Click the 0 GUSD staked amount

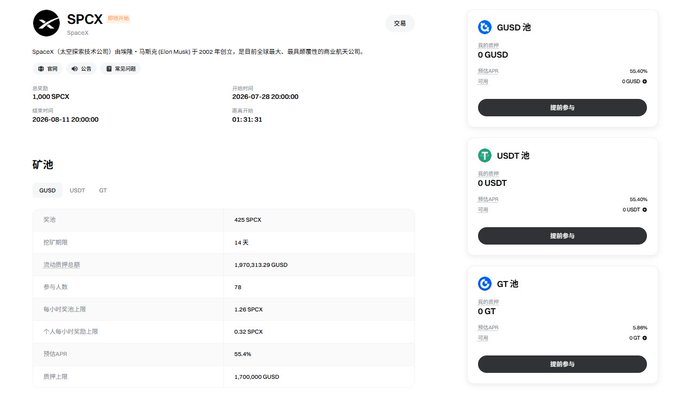[493, 55]
